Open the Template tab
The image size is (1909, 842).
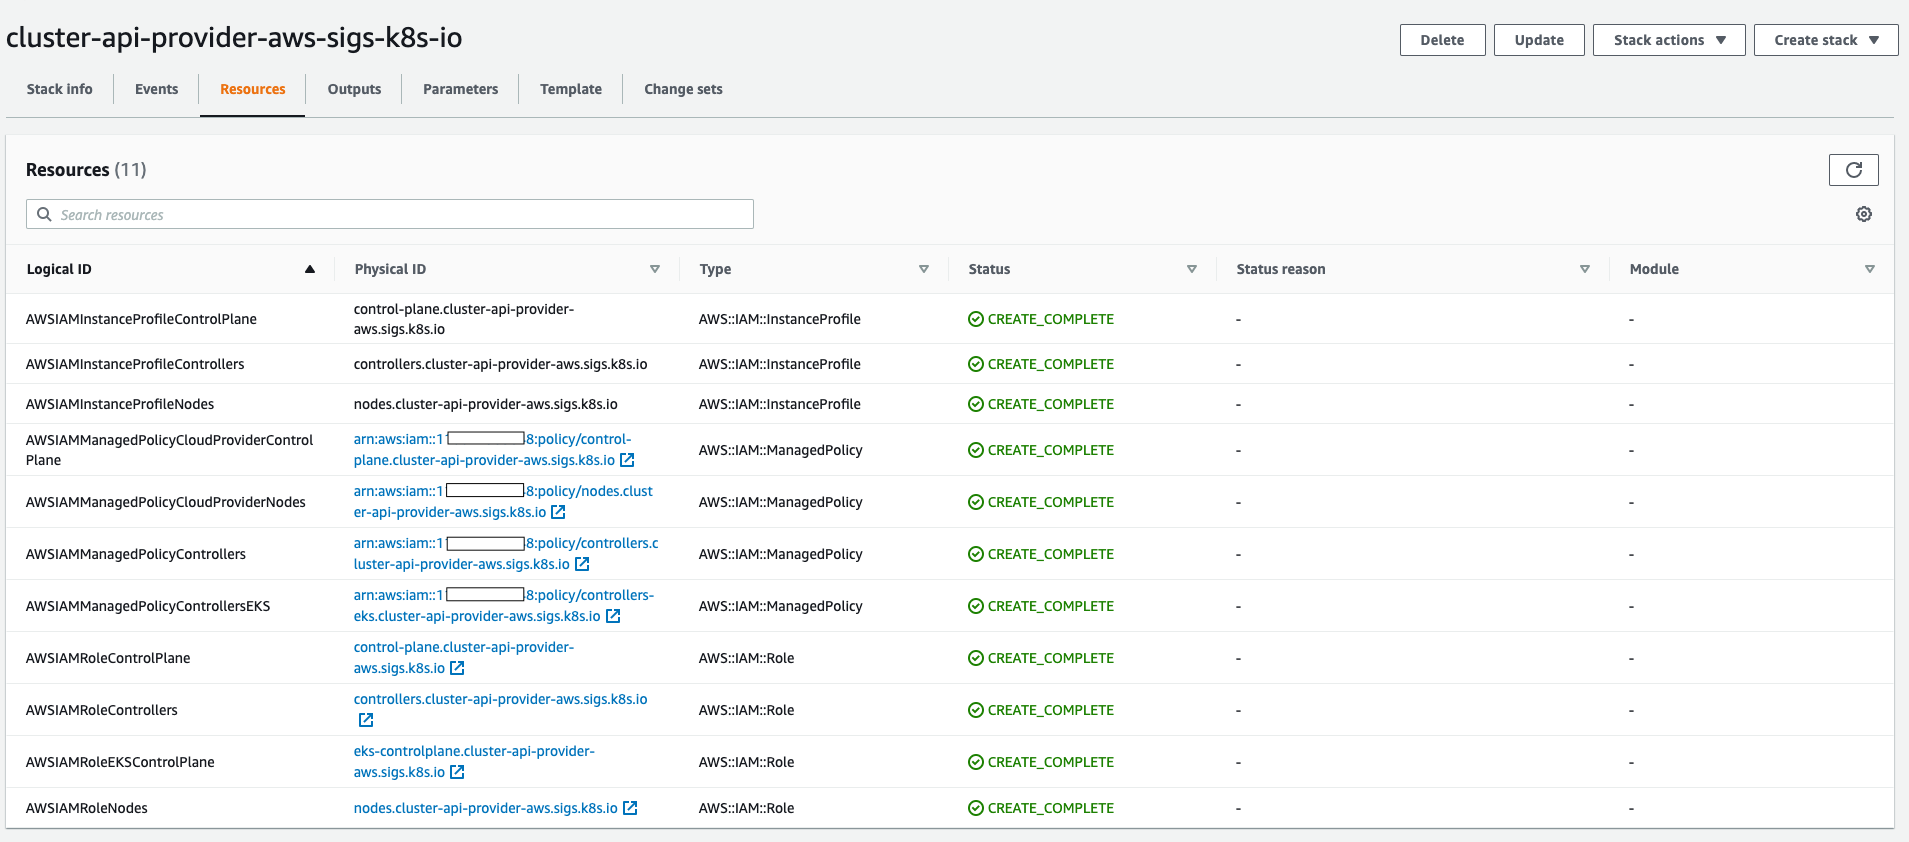coord(570,89)
